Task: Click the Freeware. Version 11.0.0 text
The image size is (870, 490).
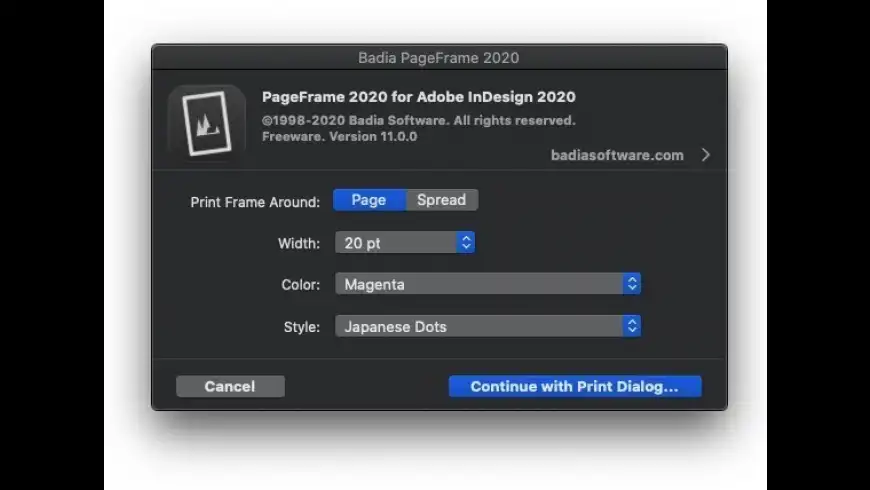Action: (340, 137)
